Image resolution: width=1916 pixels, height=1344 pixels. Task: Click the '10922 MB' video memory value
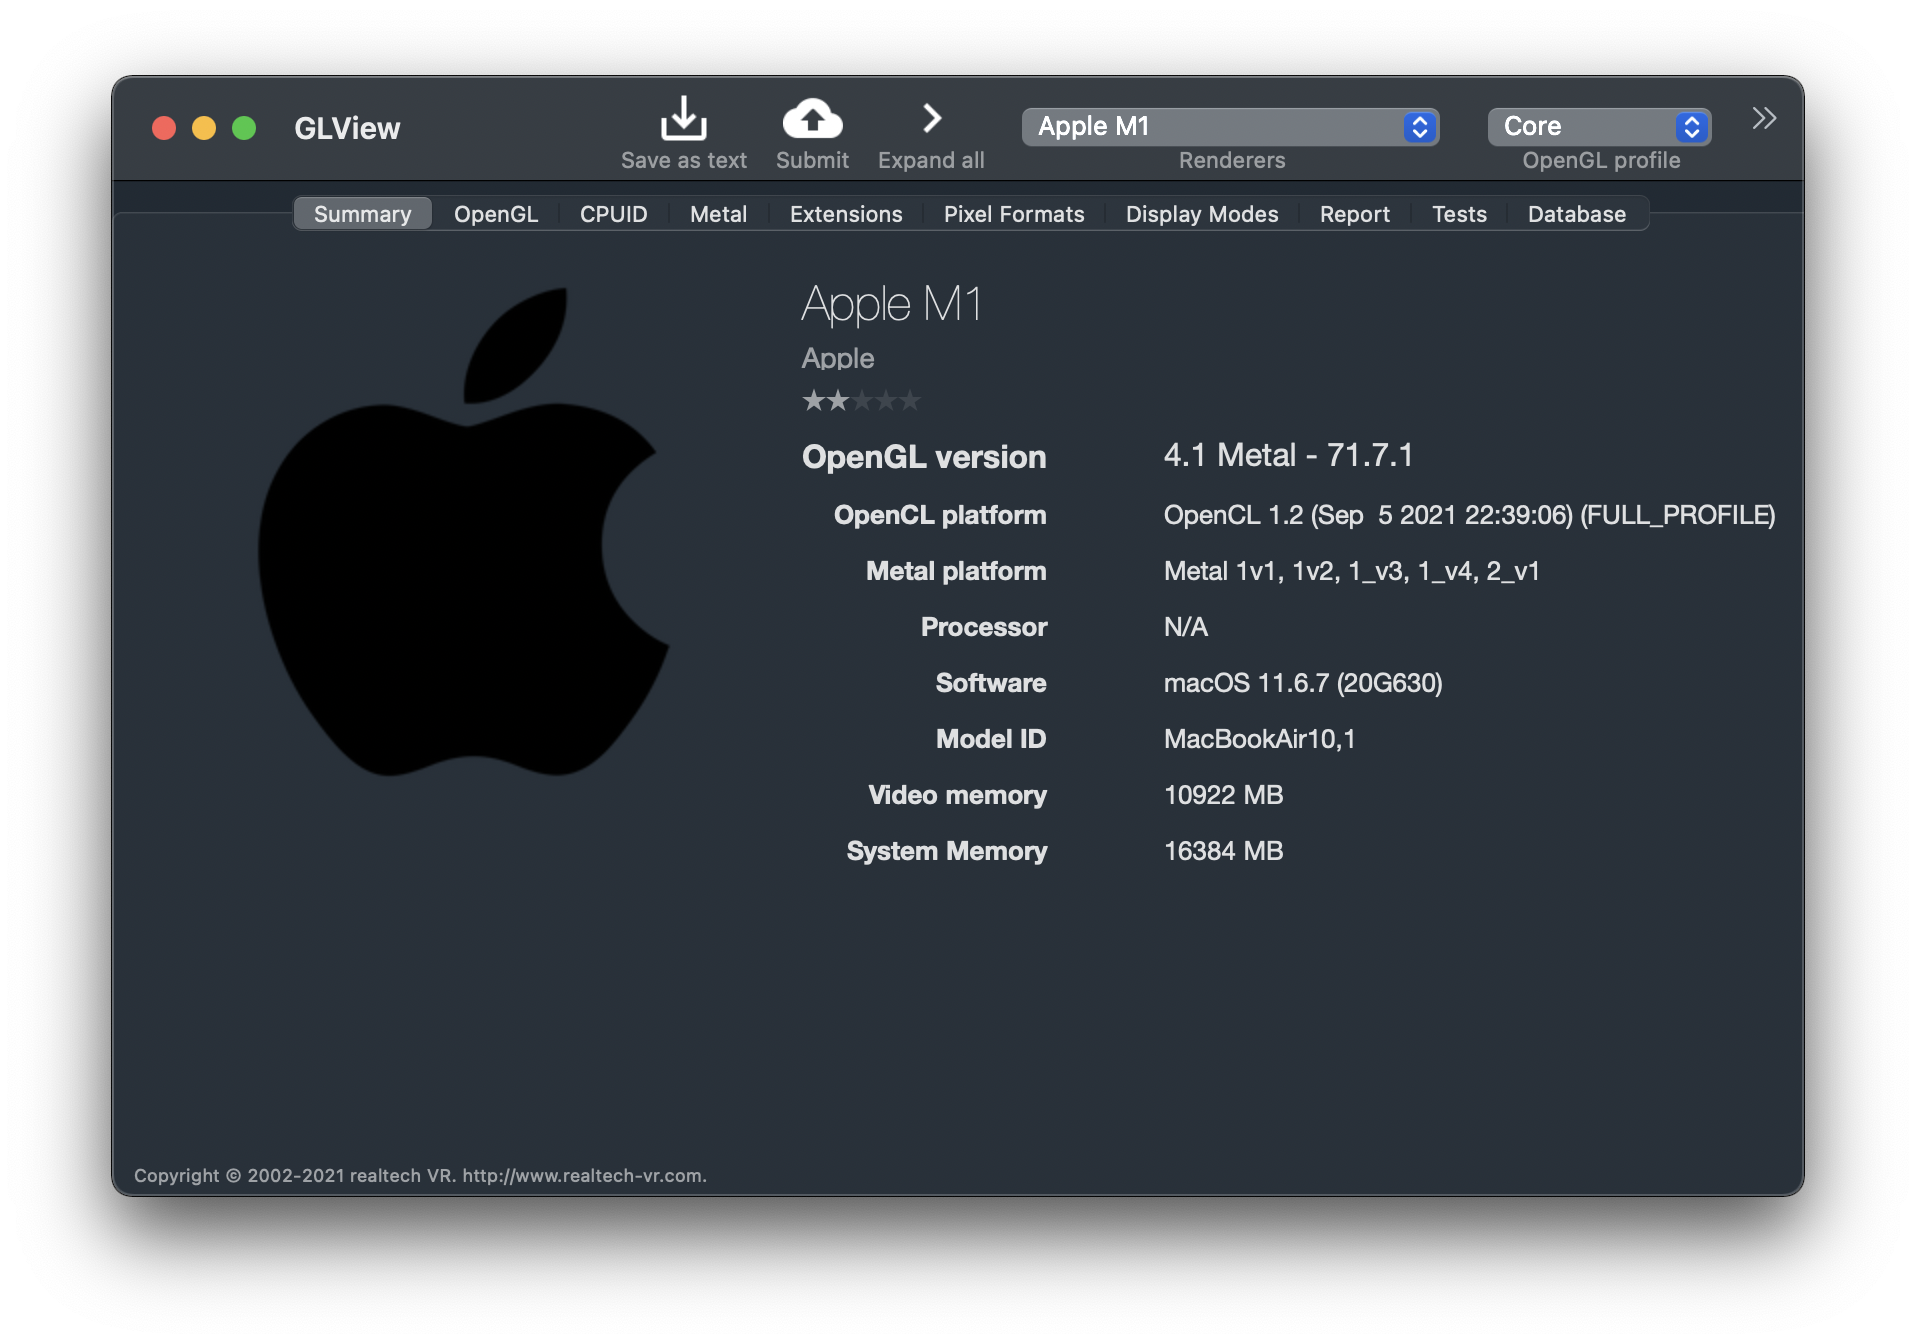tap(1223, 795)
